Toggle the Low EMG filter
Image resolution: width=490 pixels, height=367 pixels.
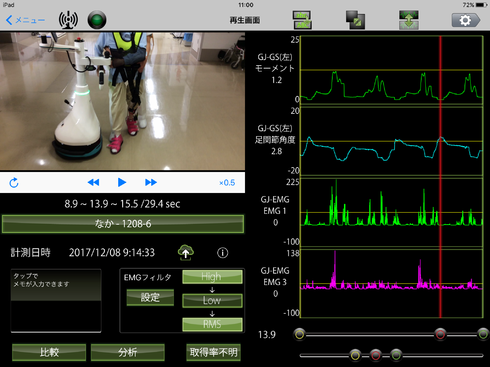point(212,300)
